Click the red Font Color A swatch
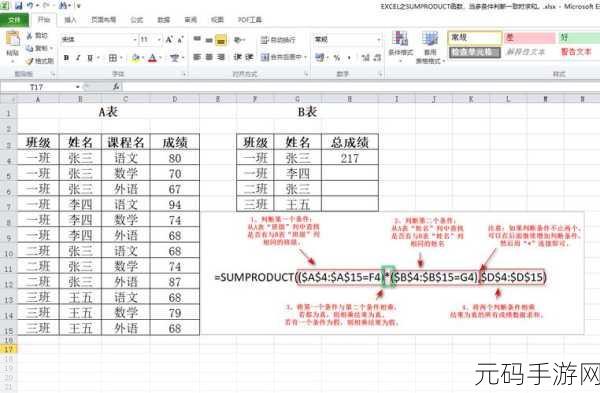Viewport: 600px width, 393px height. click(x=153, y=58)
